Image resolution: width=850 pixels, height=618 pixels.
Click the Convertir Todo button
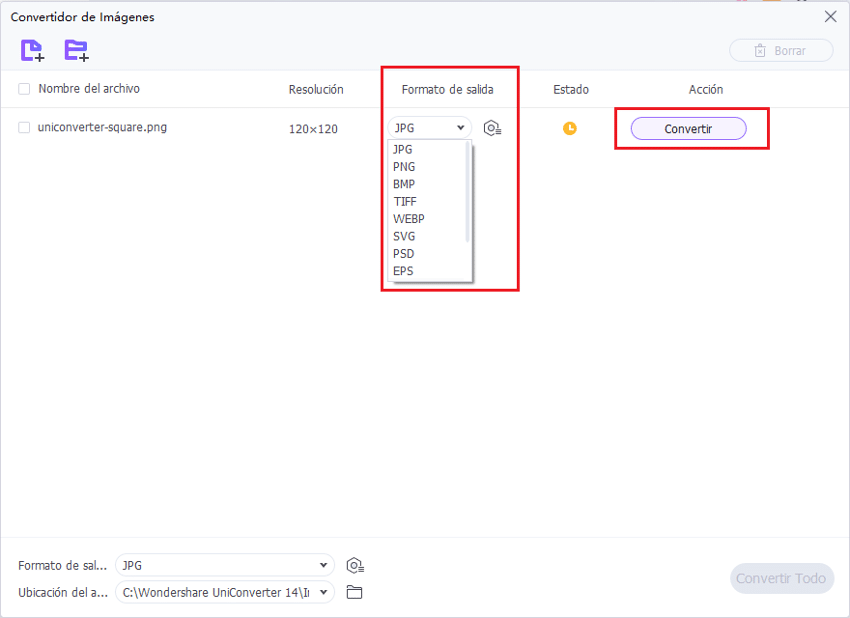(x=781, y=578)
